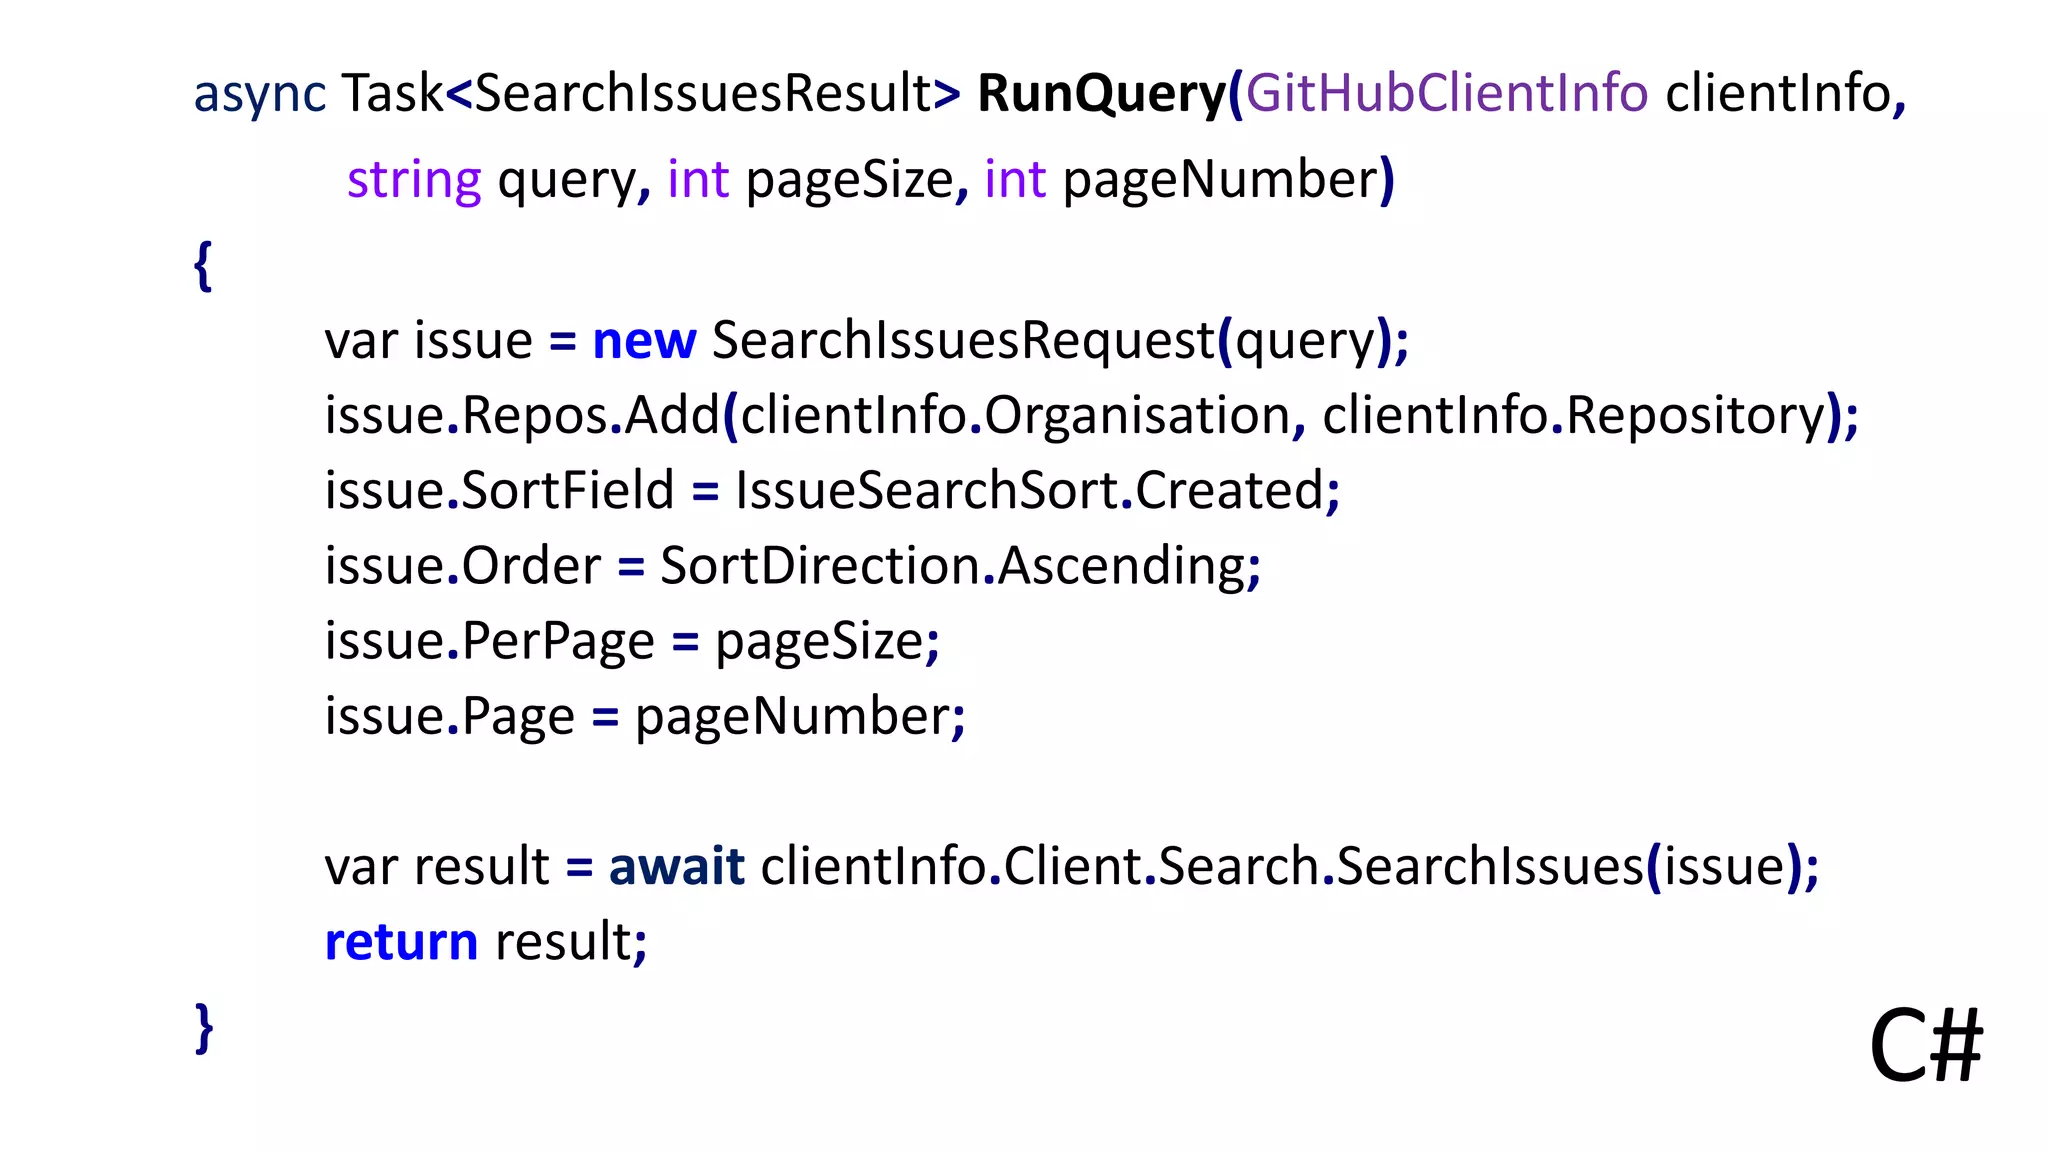Click 'SortDirection.Ascending' value
2048x1152 pixels.
click(x=954, y=568)
